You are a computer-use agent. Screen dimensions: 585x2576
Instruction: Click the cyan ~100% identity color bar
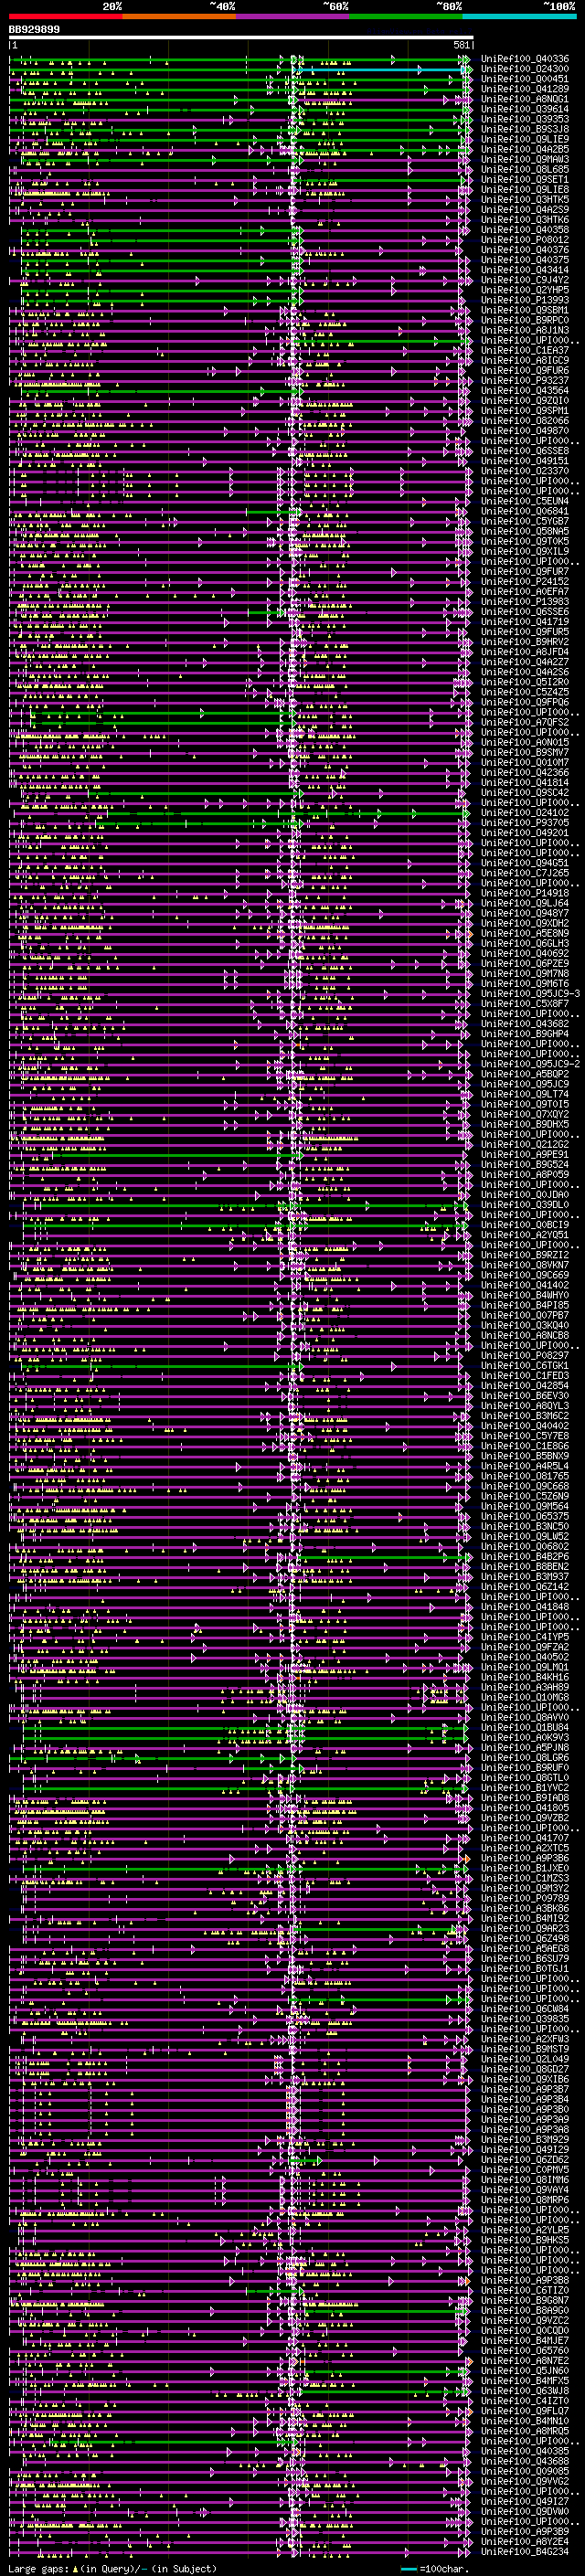pyautogui.click(x=519, y=16)
